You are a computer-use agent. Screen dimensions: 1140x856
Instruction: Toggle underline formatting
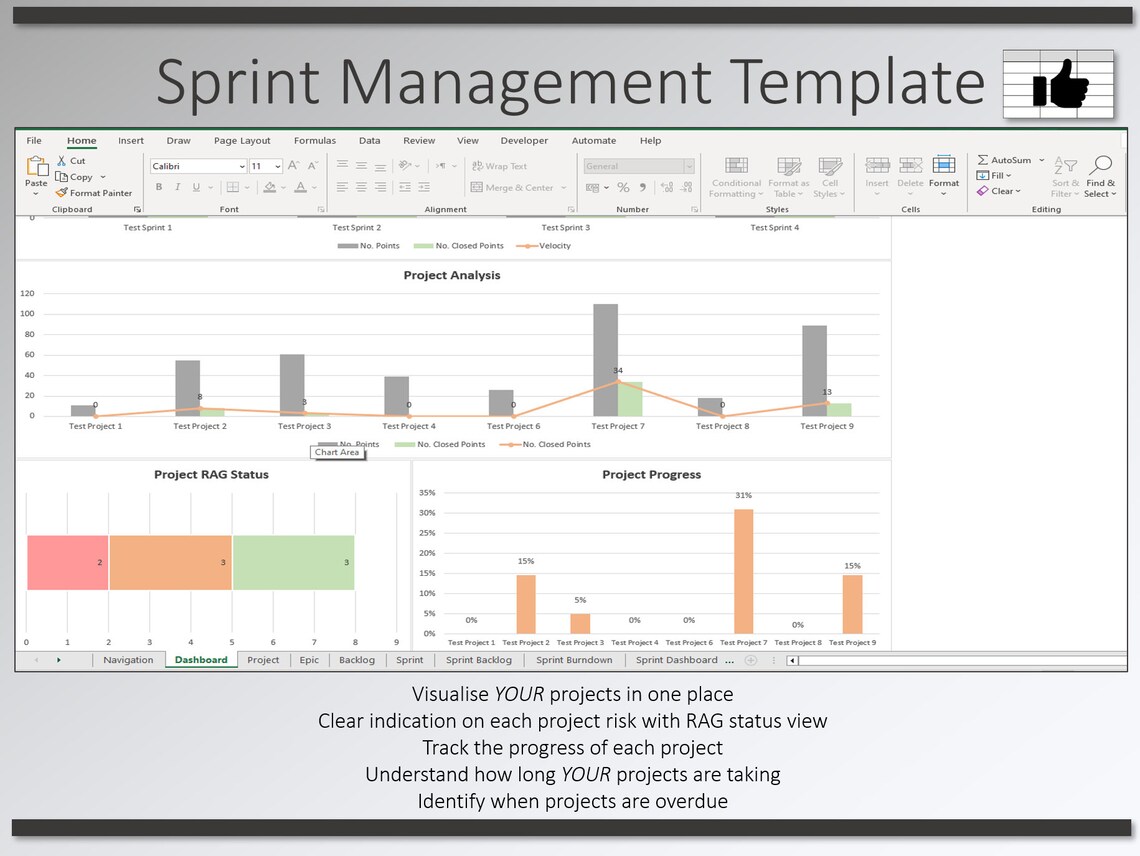click(195, 186)
